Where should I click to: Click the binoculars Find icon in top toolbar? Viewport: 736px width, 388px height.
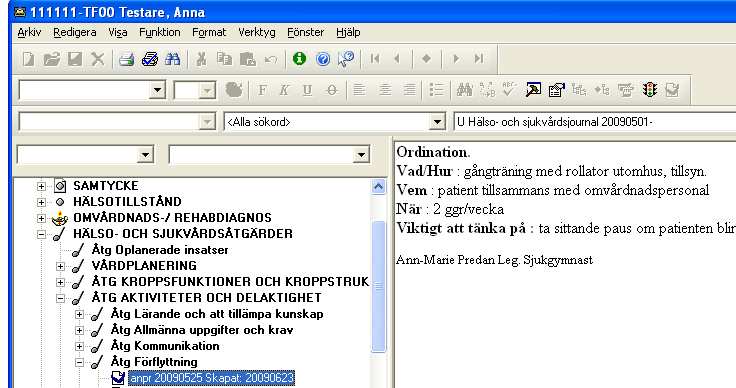point(172,59)
